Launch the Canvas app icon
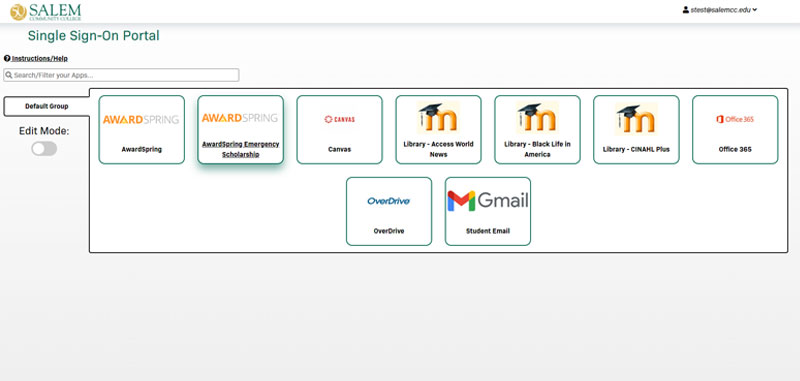The image size is (800, 381). [x=339, y=119]
